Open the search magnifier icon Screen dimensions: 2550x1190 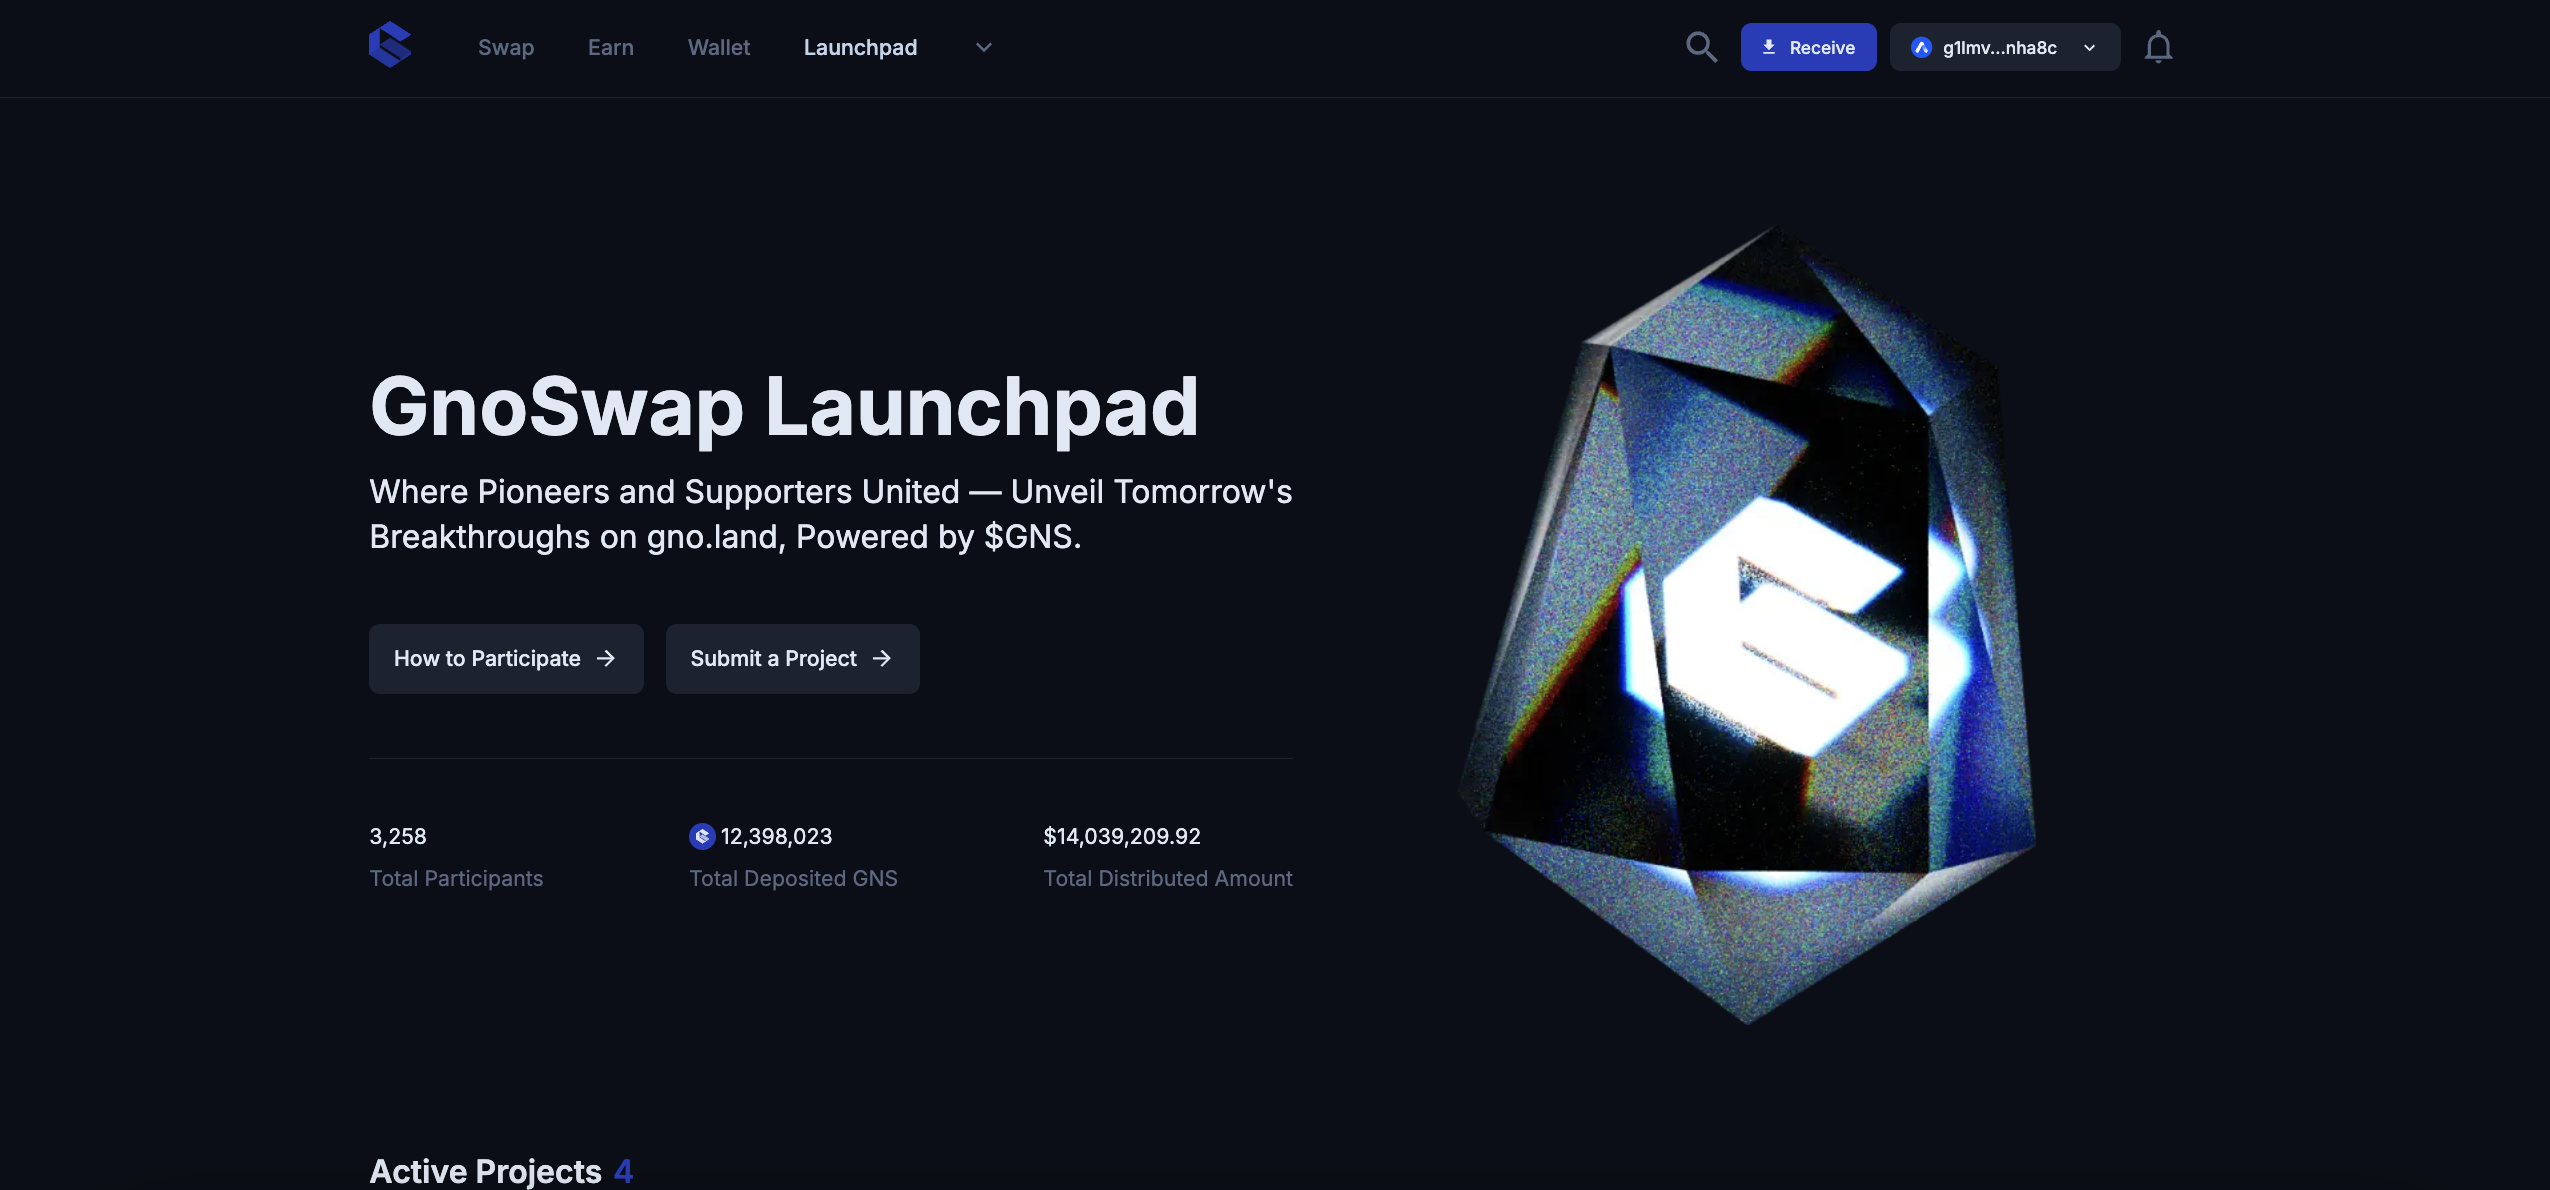(1701, 47)
